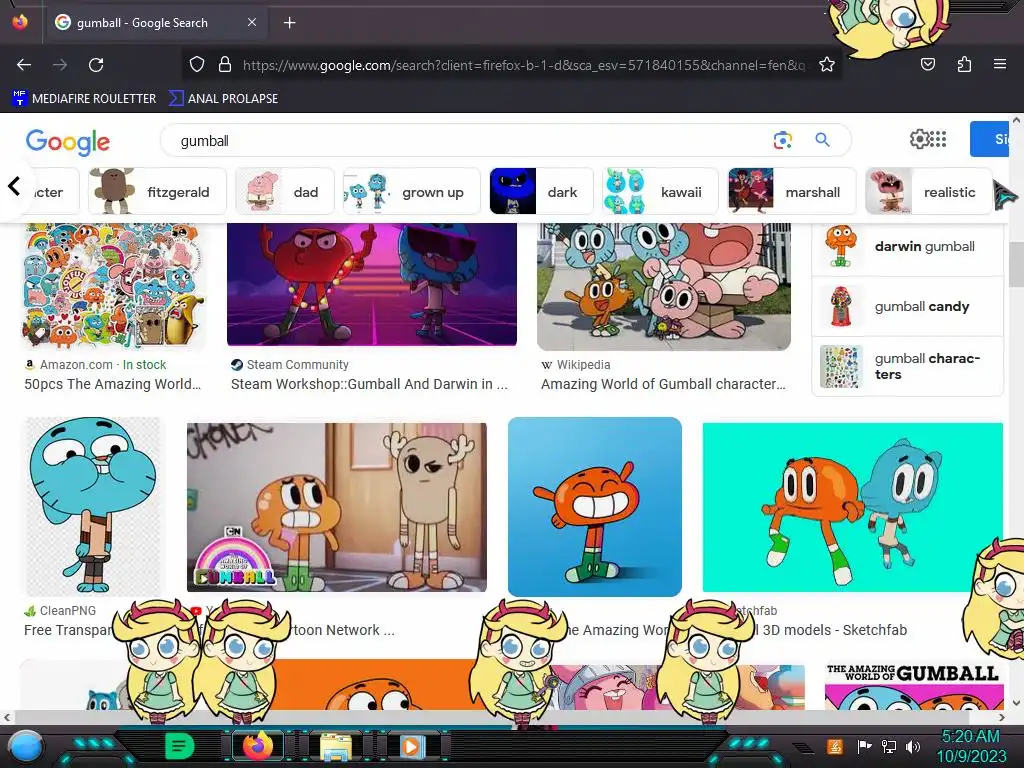Click the blue Sign in button
This screenshot has width=1024, height=768.
989,139
